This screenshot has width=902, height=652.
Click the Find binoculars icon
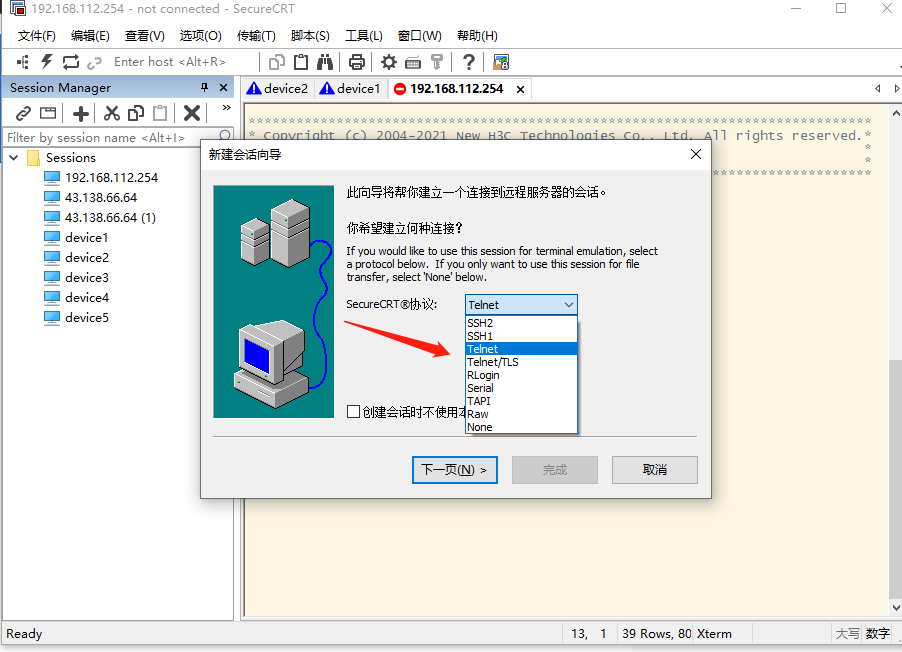pos(325,61)
